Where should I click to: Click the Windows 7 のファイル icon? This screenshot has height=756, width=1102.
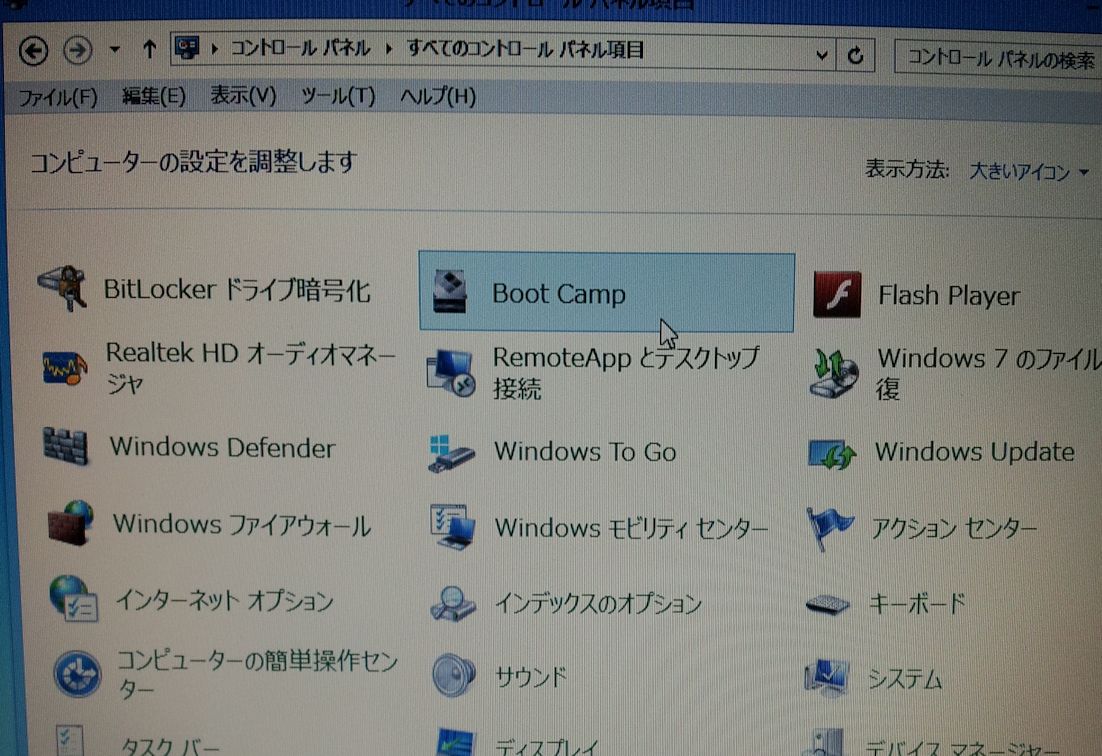tap(834, 373)
